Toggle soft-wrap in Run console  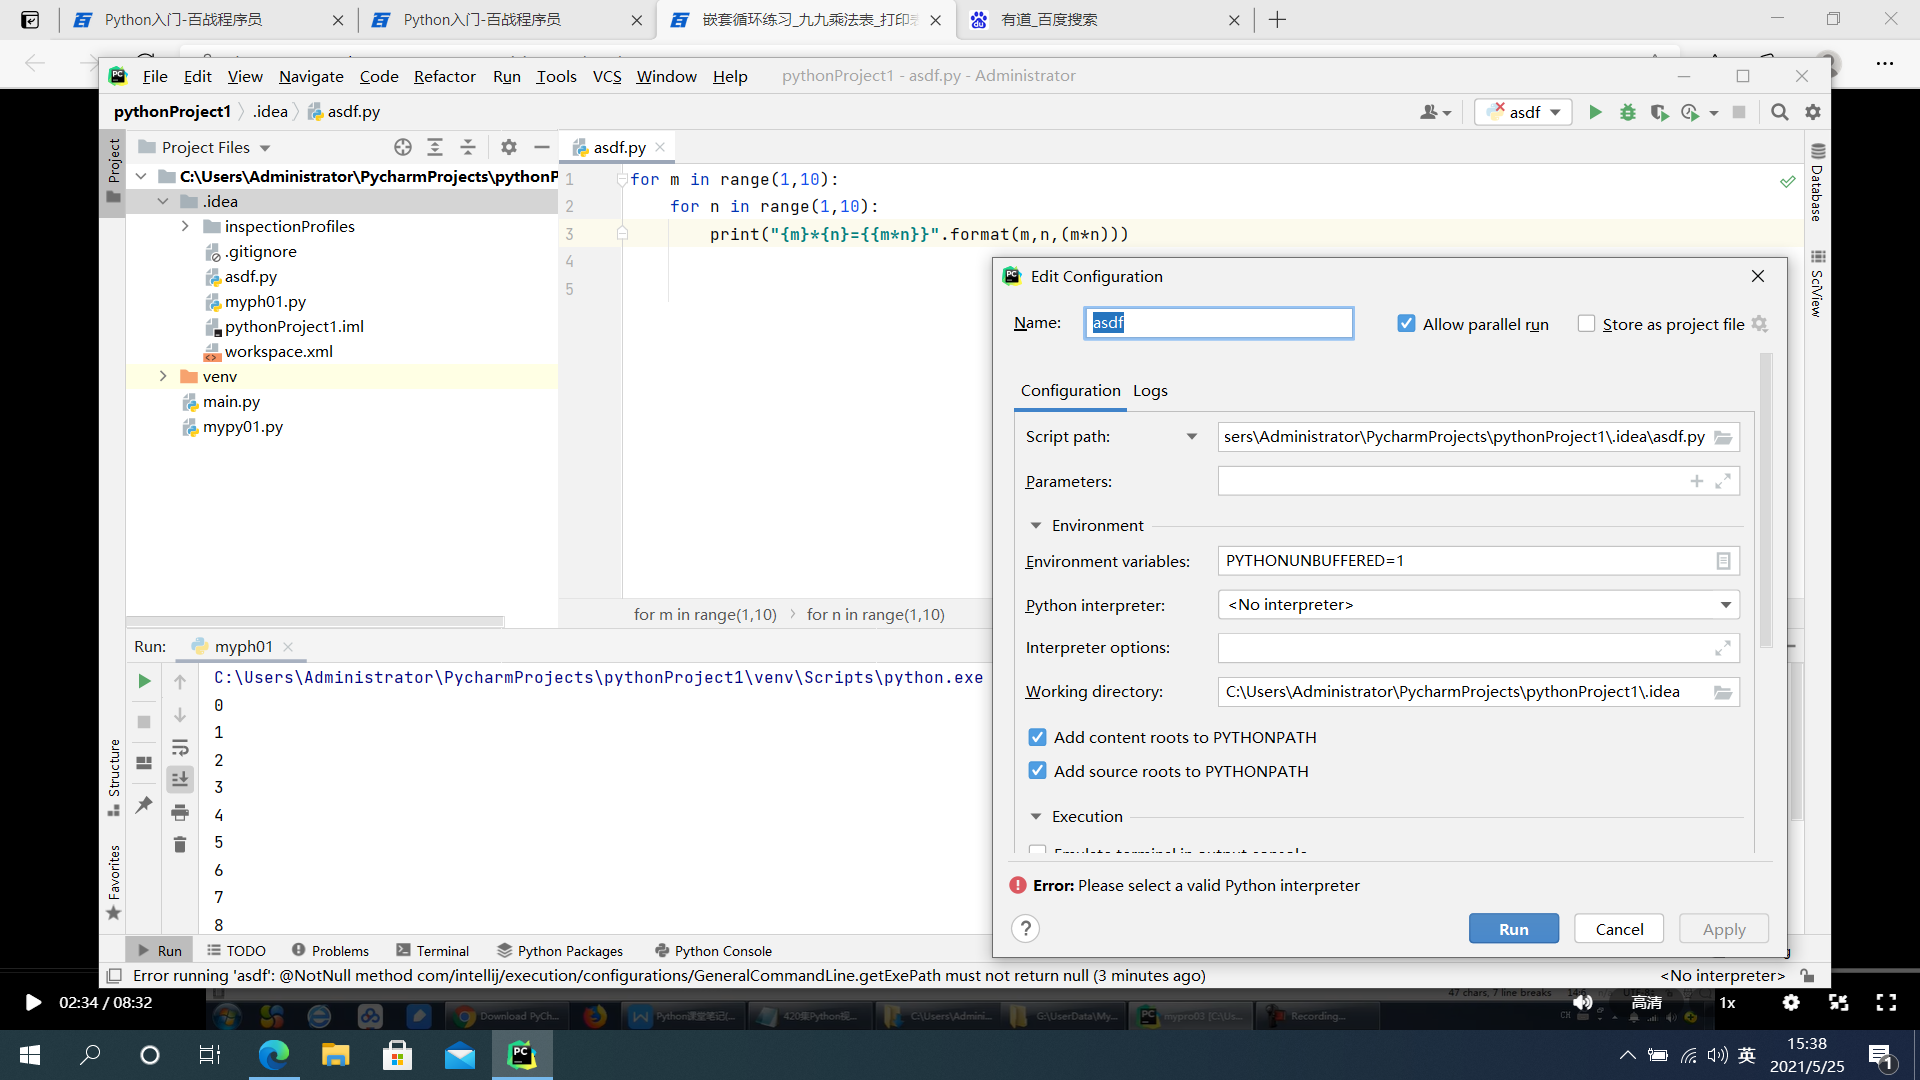[x=180, y=747]
